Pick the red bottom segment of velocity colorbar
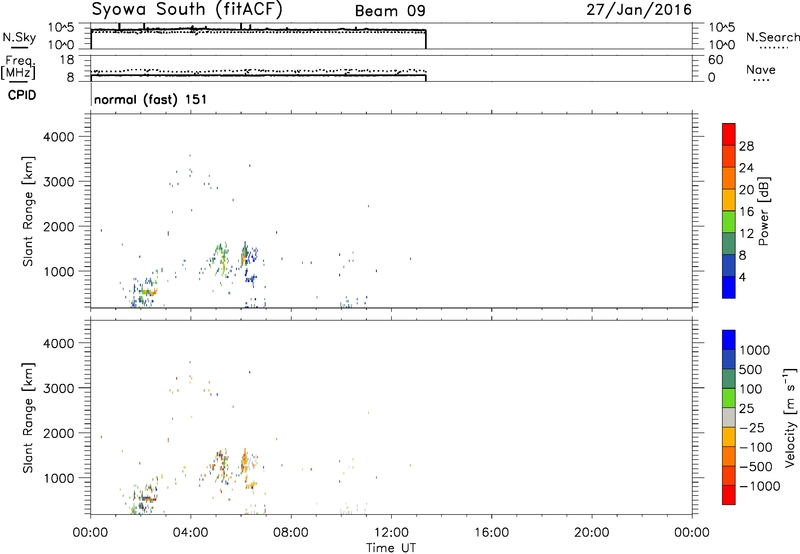The height and width of the screenshot is (554, 800). (729, 495)
